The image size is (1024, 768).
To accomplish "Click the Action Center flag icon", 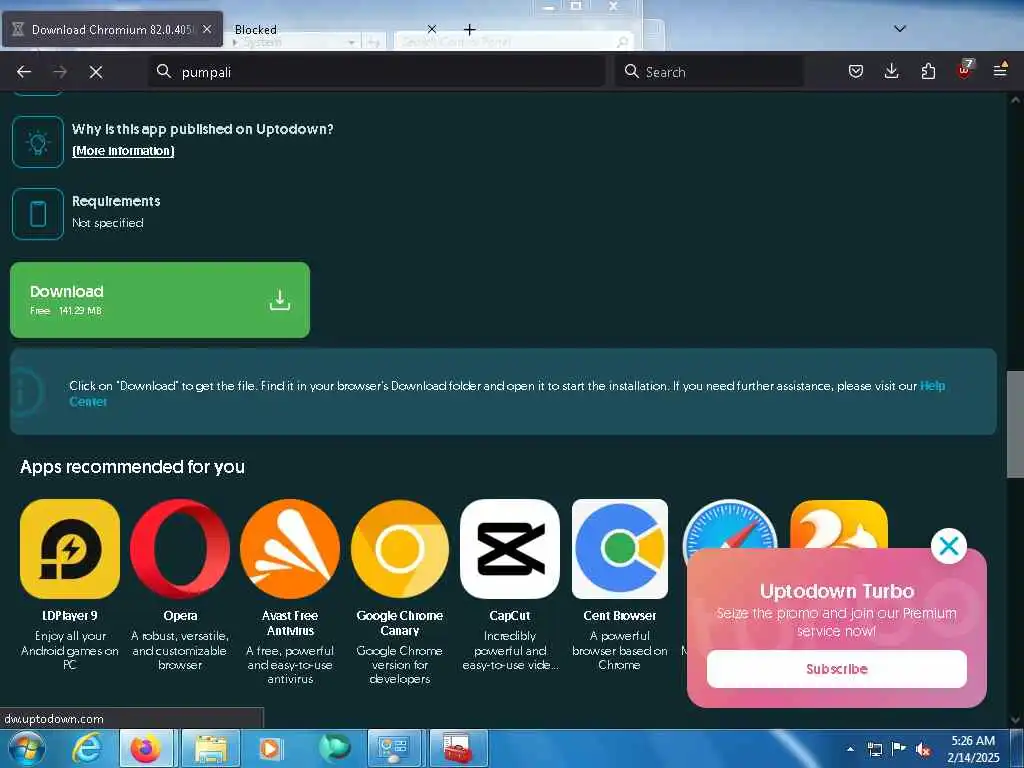I will tap(899, 749).
